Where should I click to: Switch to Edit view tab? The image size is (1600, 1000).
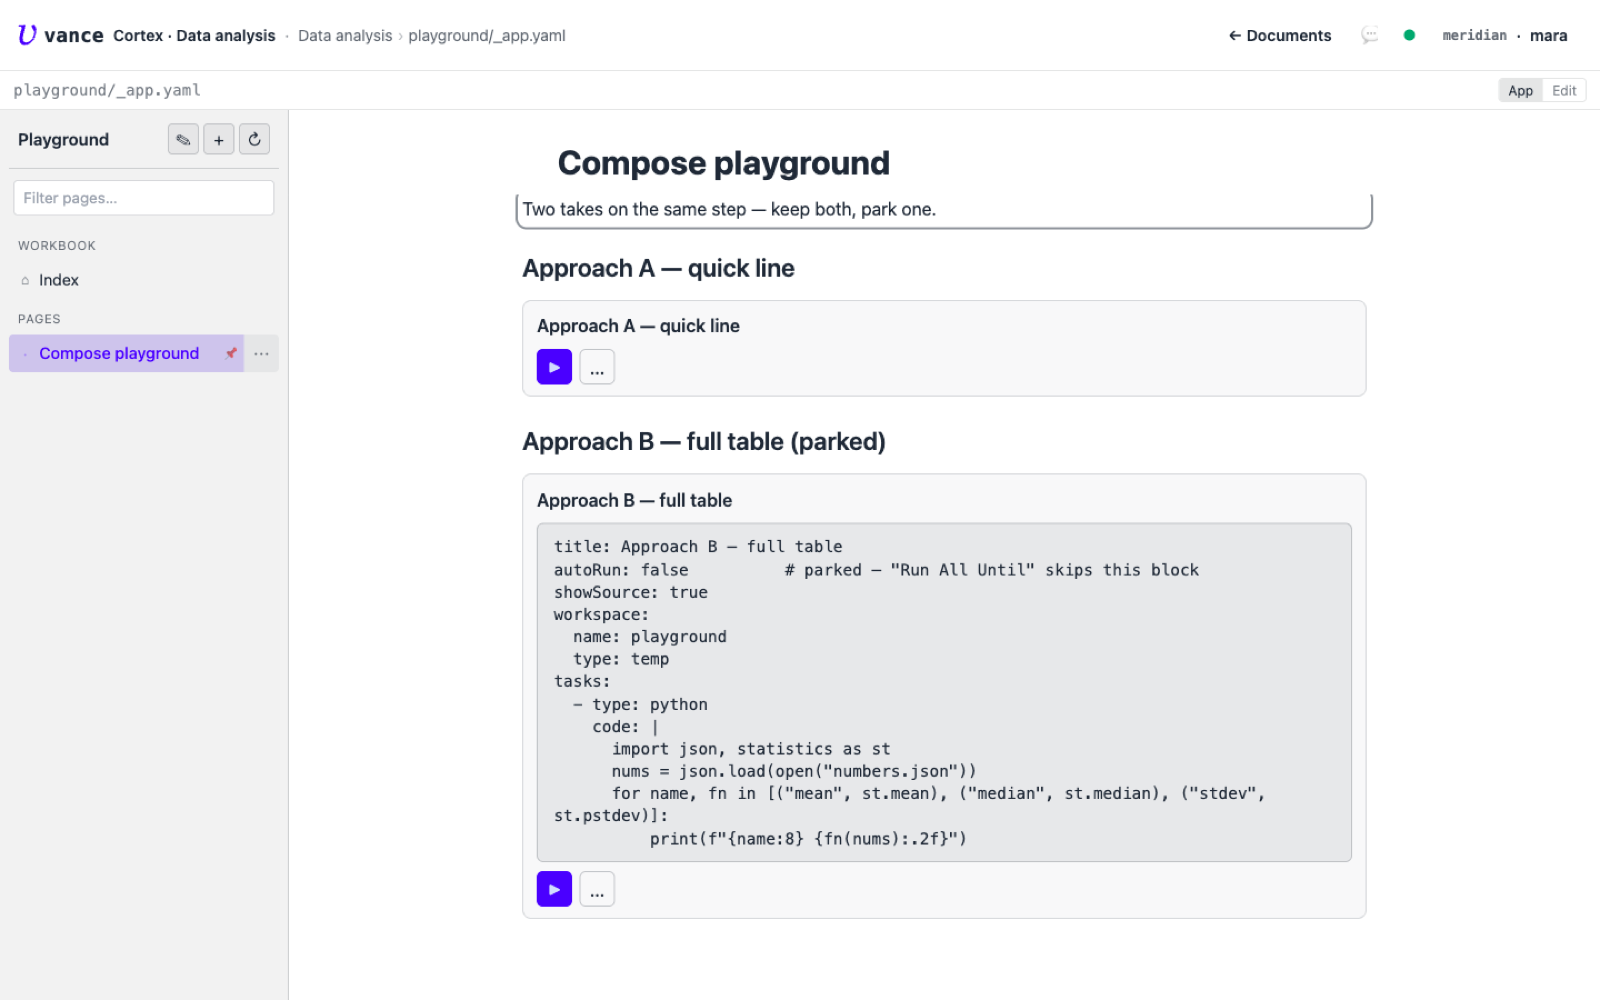click(x=1564, y=90)
